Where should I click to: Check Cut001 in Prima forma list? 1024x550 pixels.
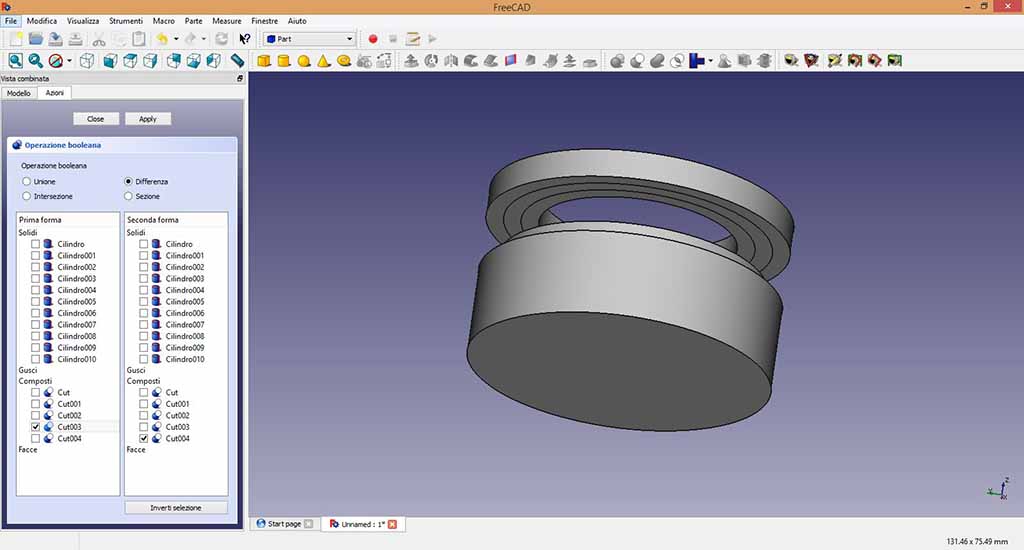pyautogui.click(x=35, y=404)
